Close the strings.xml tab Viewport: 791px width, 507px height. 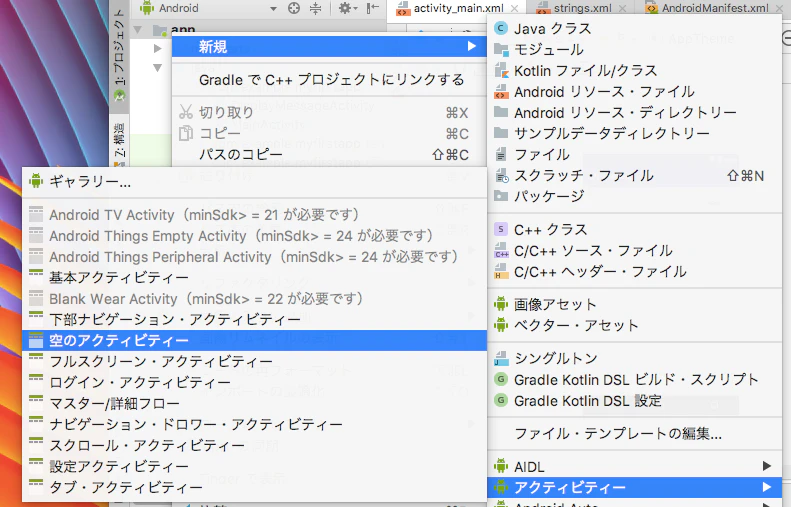[x=623, y=9]
